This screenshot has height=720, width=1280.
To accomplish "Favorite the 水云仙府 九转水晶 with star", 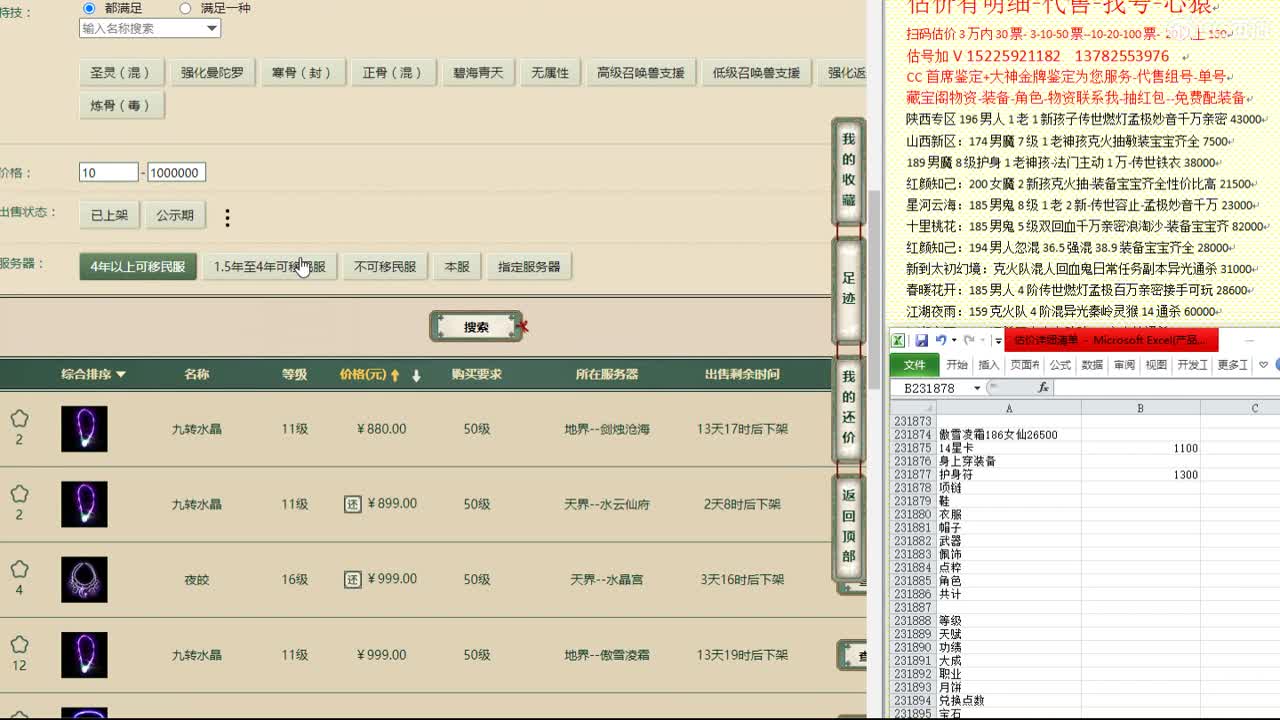I will 19,494.
